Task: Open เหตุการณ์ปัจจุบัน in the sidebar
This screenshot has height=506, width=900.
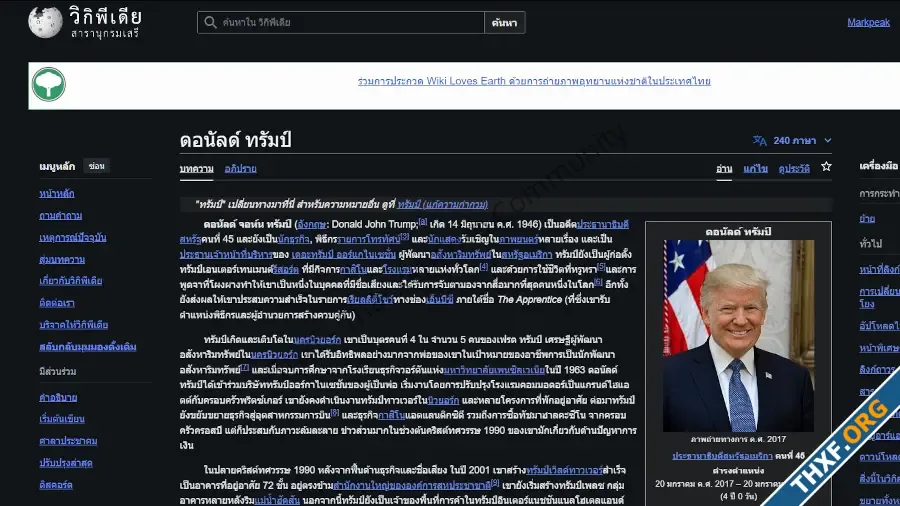Action: 72,238
